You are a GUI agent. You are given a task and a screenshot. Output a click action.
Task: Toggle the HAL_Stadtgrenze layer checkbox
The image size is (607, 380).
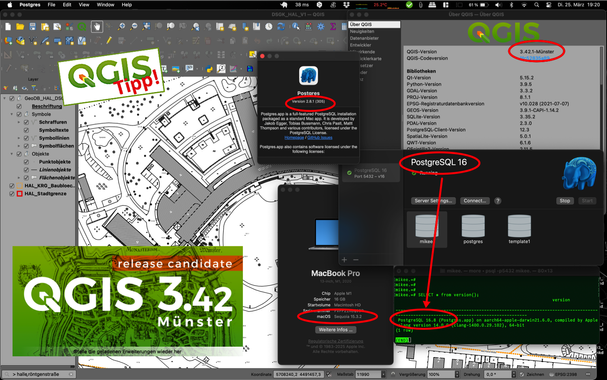click(12, 193)
